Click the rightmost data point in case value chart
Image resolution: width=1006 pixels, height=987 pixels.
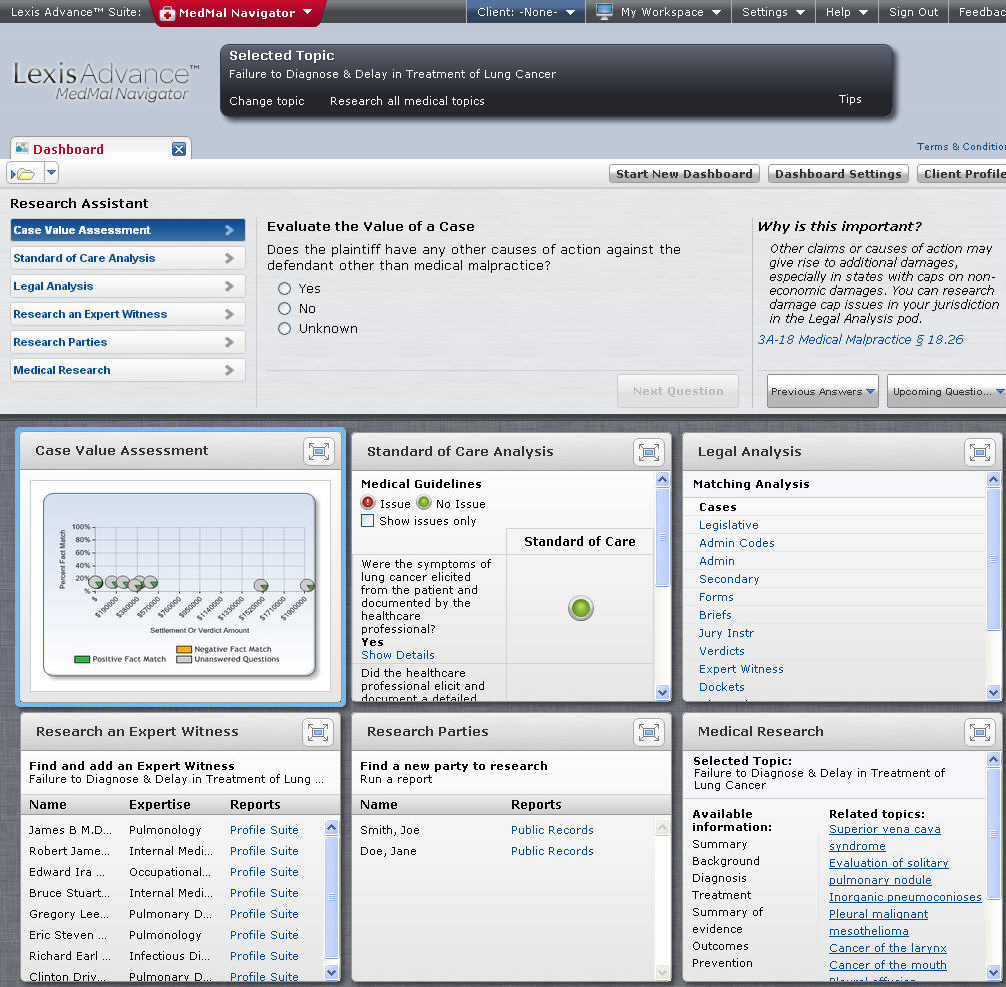pyautogui.click(x=308, y=585)
